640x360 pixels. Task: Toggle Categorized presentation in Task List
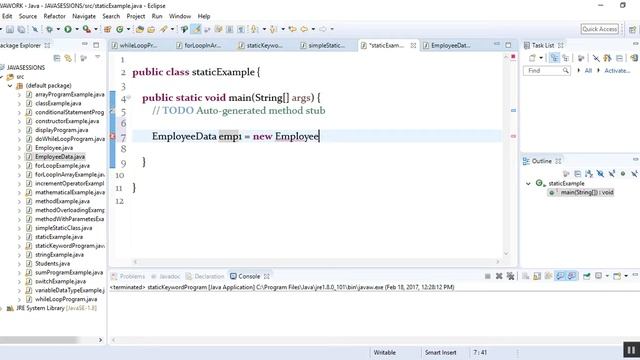pyautogui.click(x=554, y=58)
